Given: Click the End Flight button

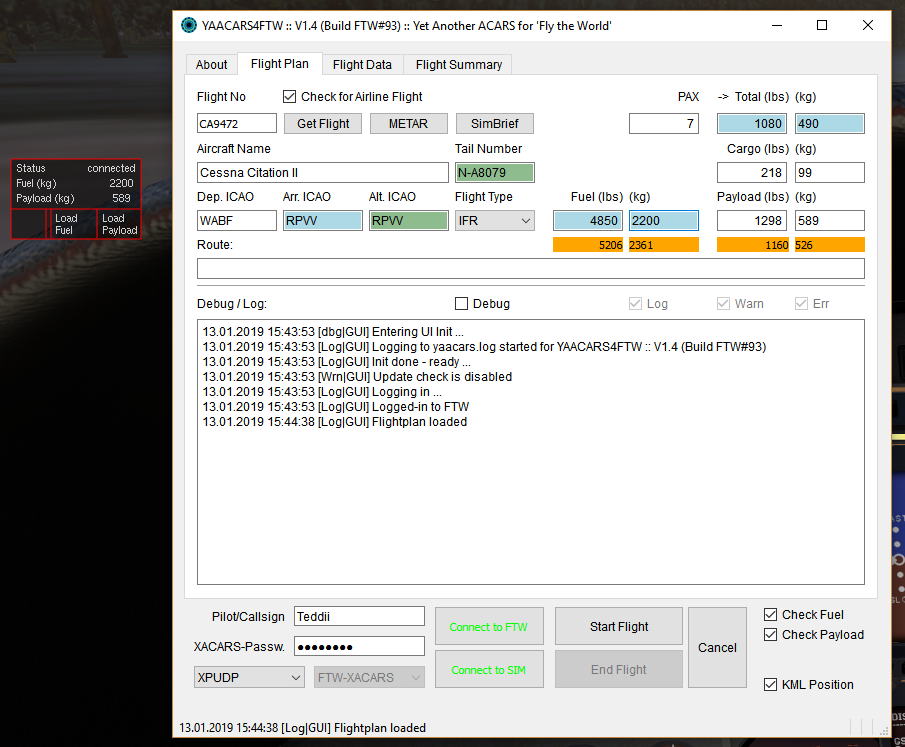Looking at the screenshot, I should pos(619,670).
